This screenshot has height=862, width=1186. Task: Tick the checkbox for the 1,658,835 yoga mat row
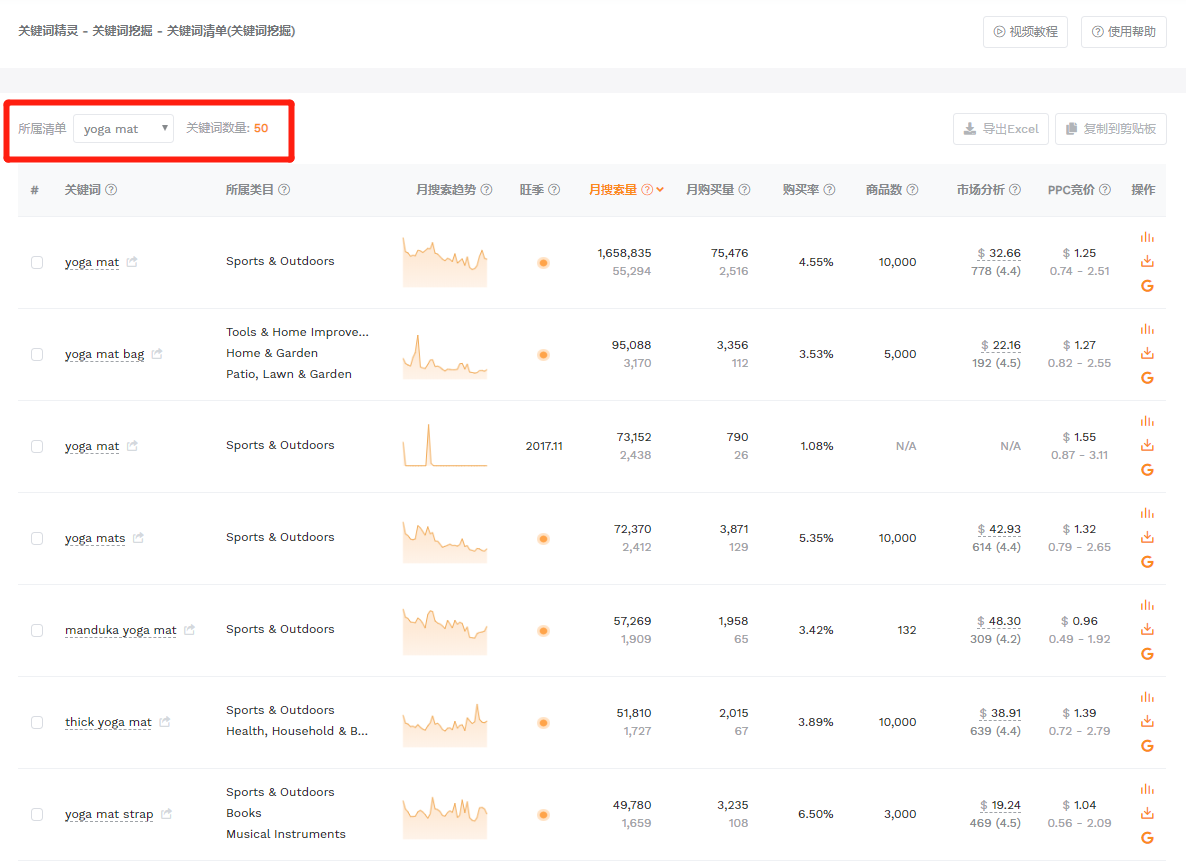(x=37, y=262)
